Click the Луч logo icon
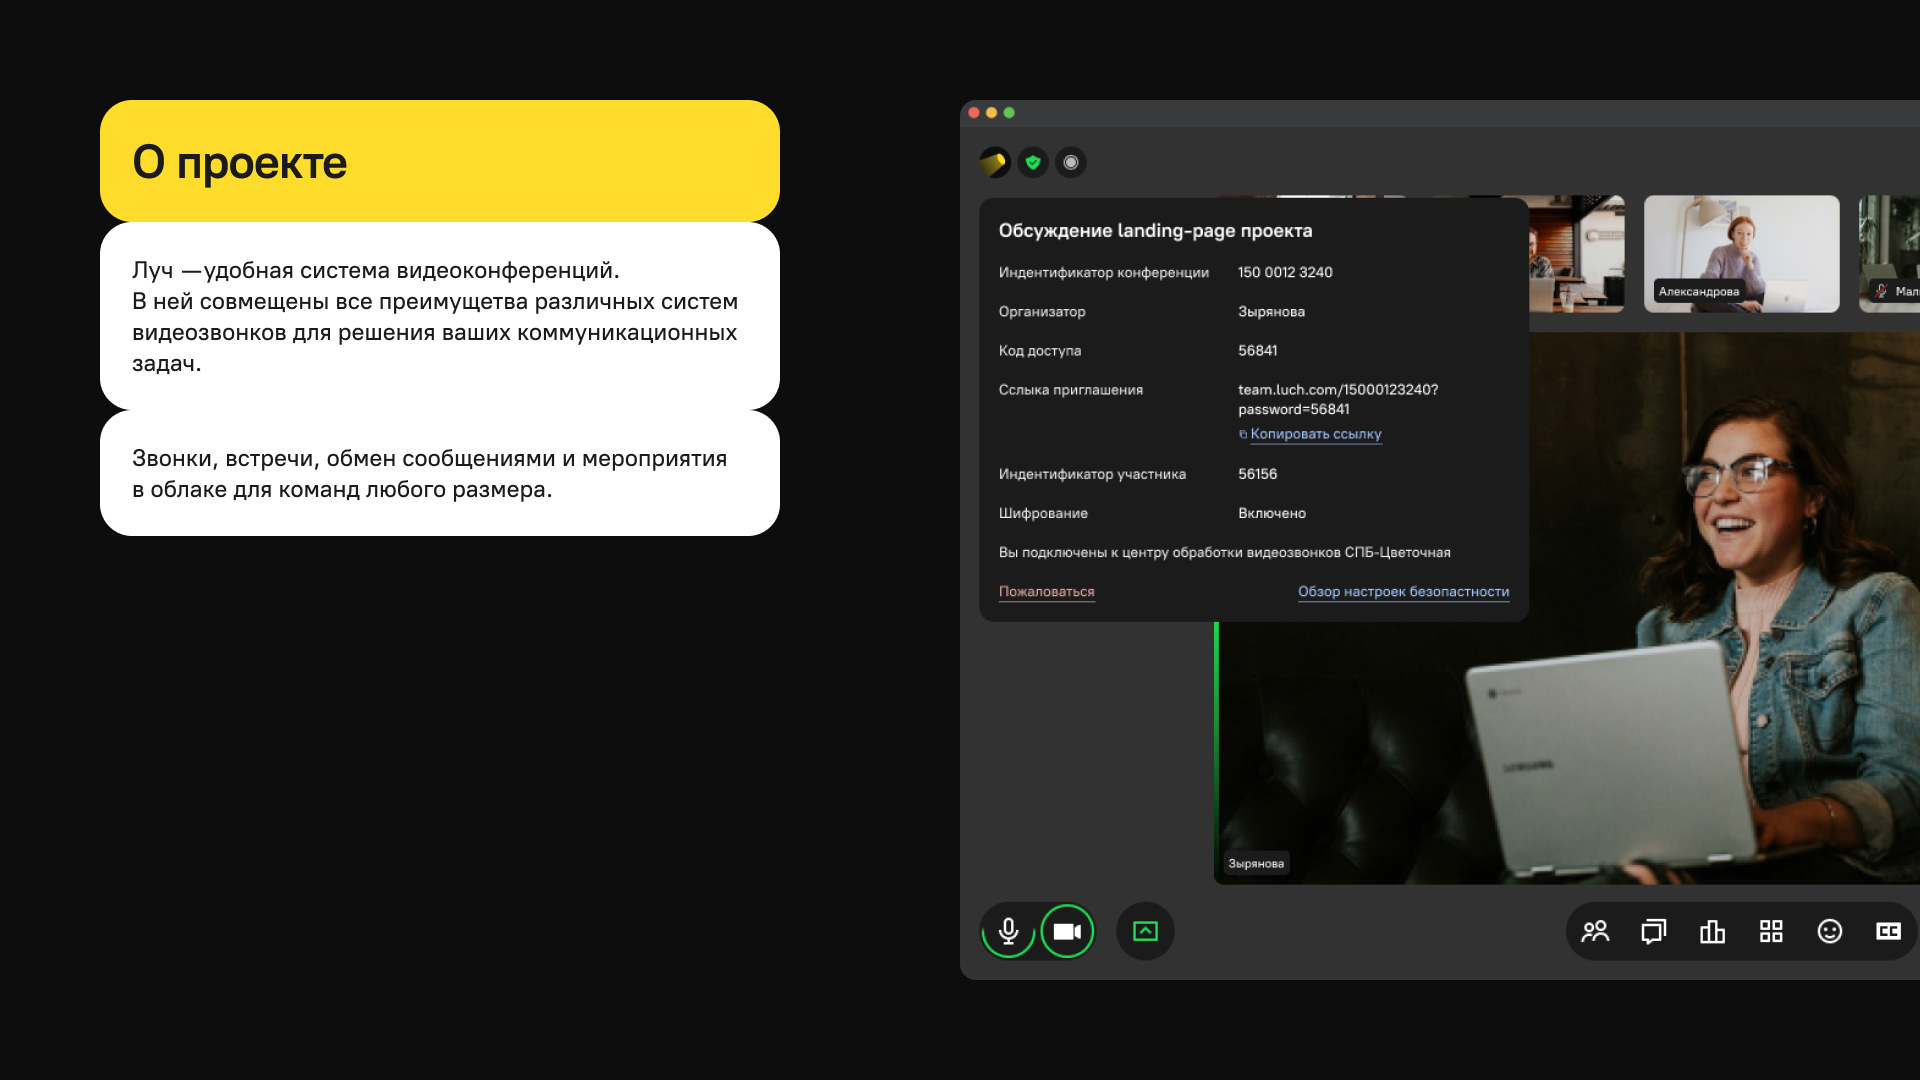This screenshot has height=1080, width=1920. 994,162
